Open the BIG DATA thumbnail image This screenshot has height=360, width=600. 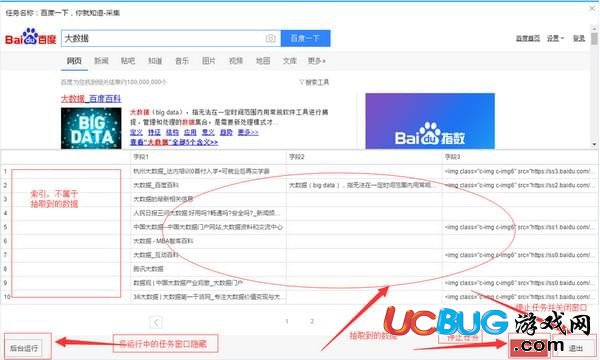point(91,128)
